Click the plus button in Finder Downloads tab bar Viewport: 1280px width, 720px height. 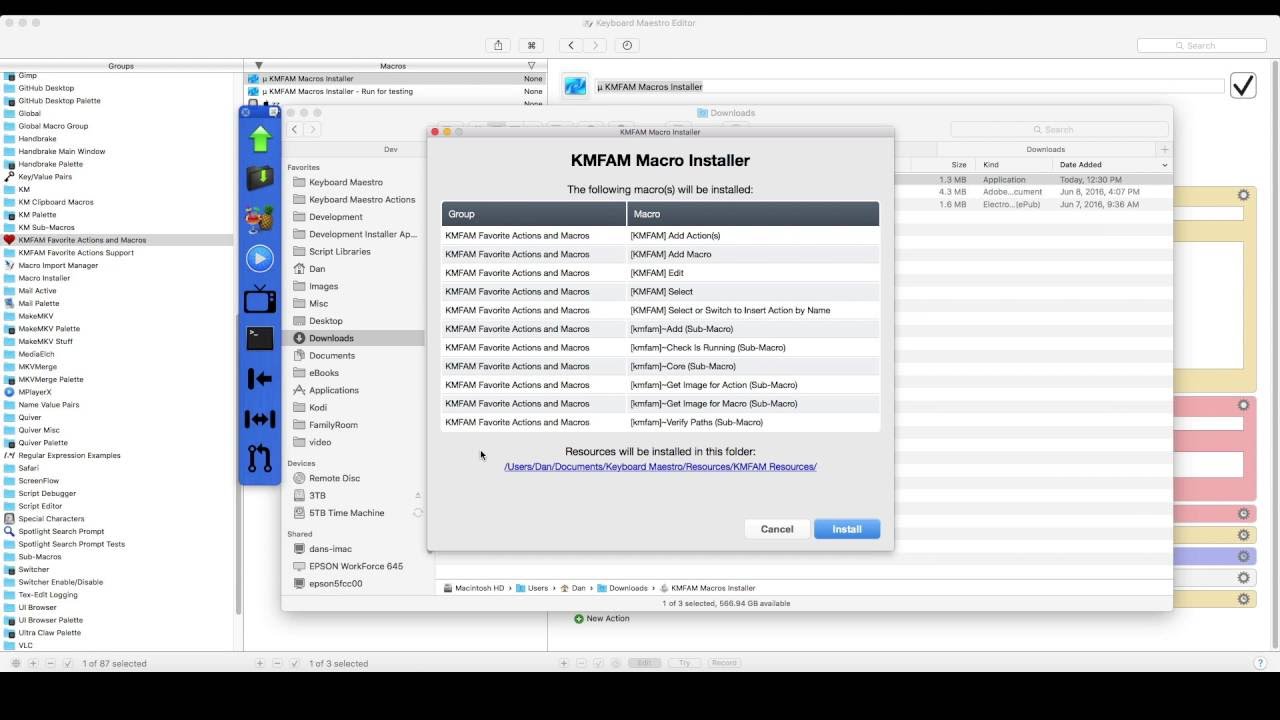1164,149
